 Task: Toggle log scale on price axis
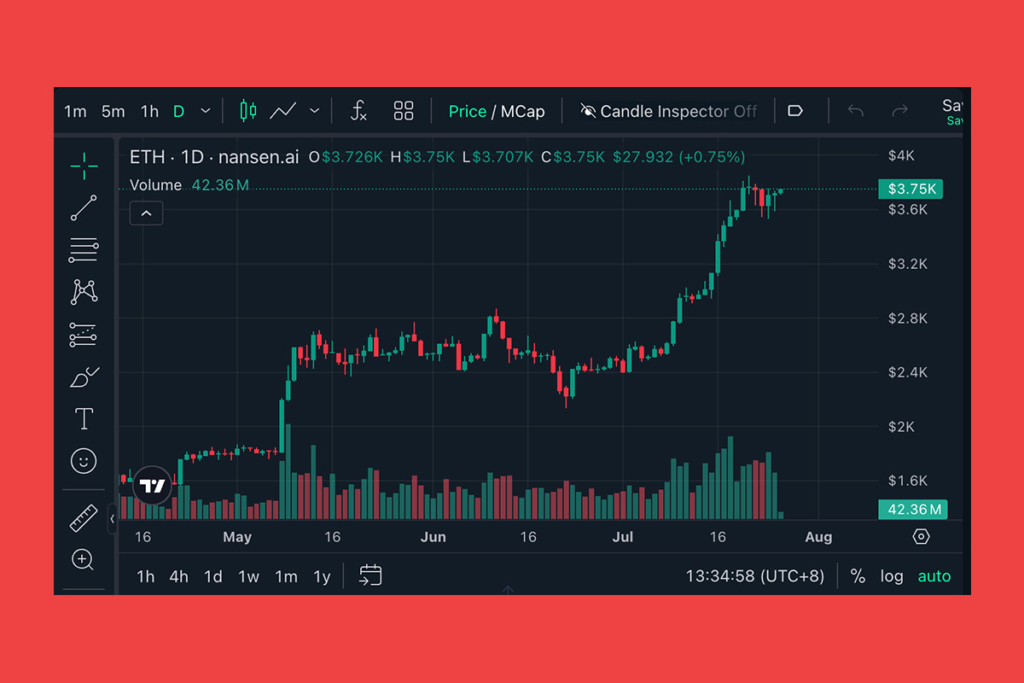pos(891,576)
